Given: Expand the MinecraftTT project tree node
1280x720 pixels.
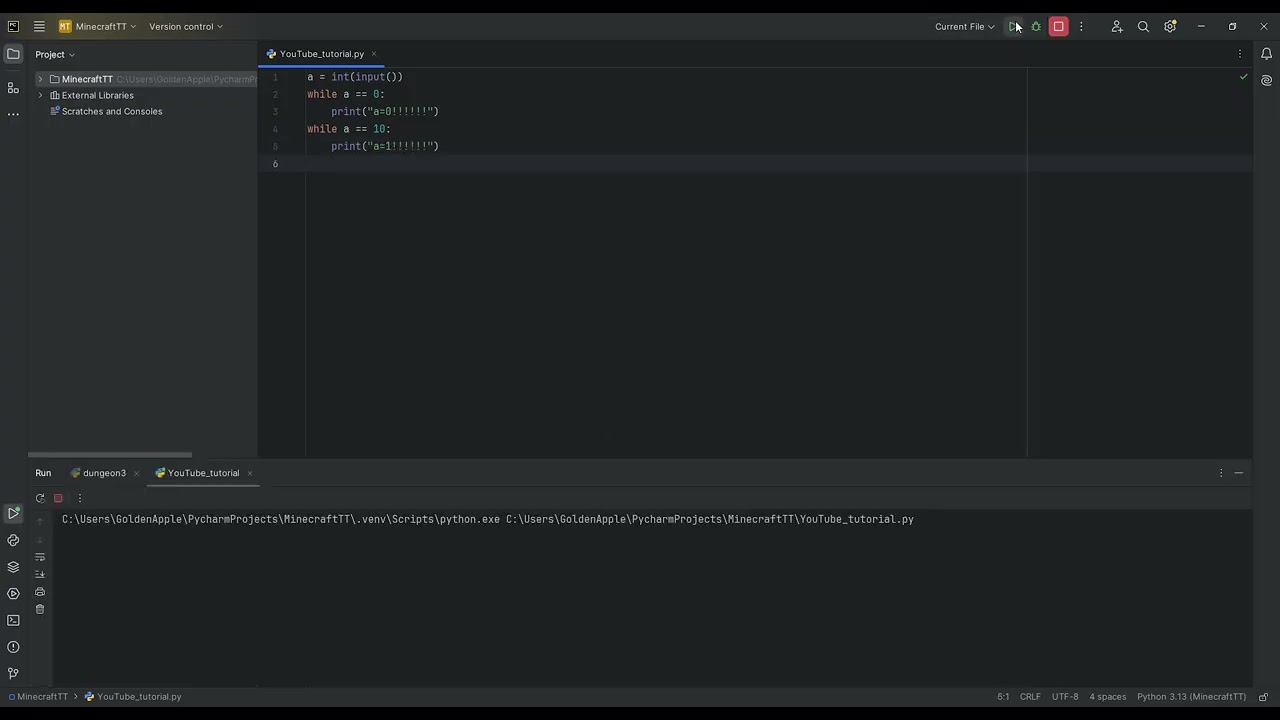Looking at the screenshot, I should [x=40, y=79].
